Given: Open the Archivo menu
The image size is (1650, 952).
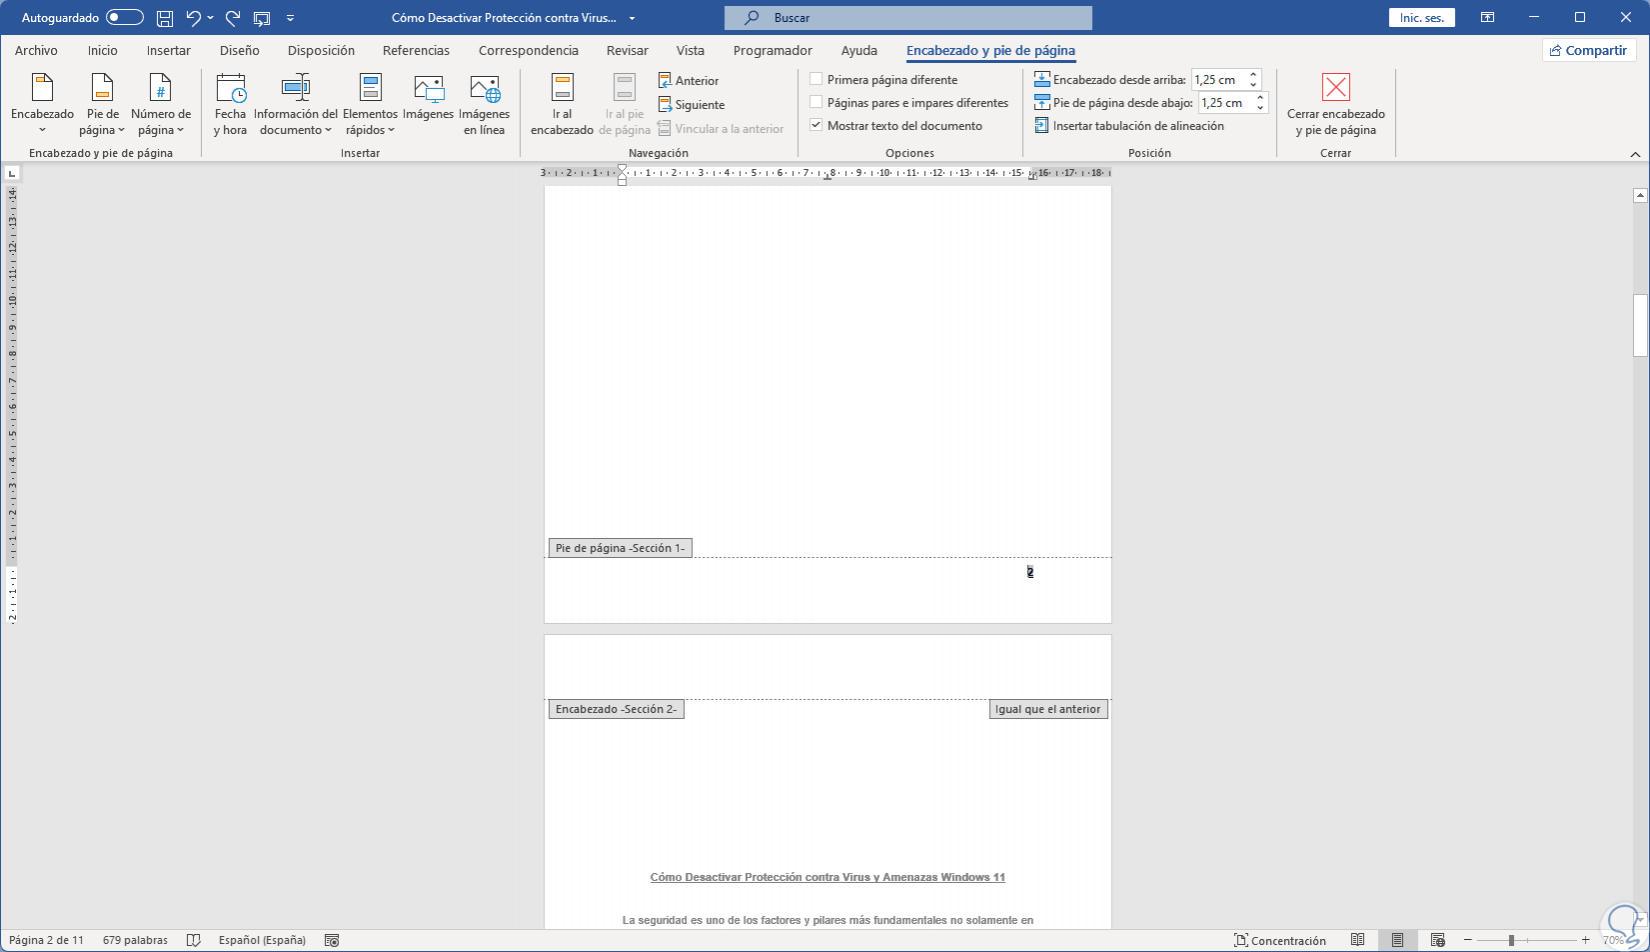Looking at the screenshot, I should 36,50.
